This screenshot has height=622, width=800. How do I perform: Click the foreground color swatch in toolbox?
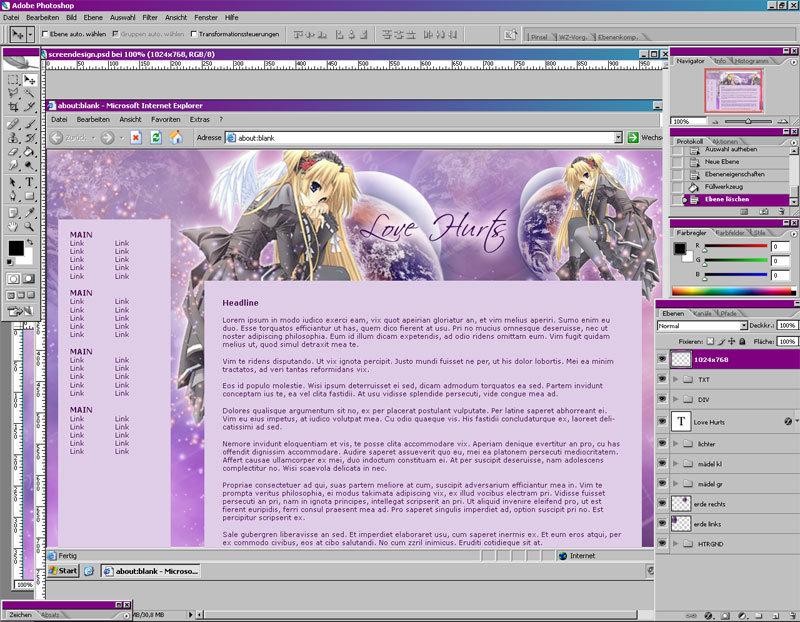[x=16, y=248]
